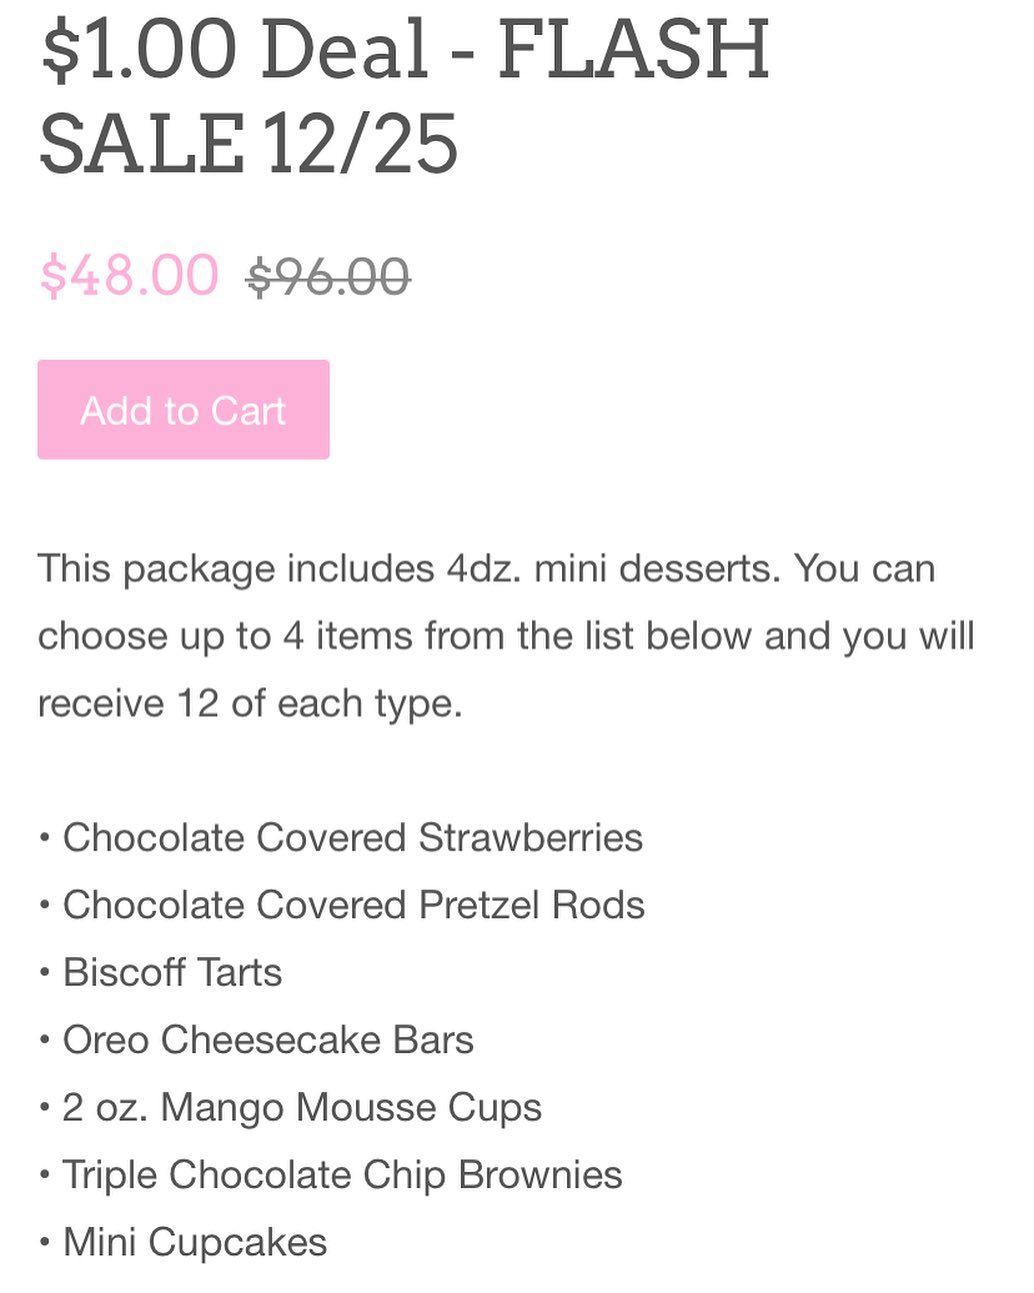Screen dimensions: 1034x1293
Task: Select the Oreo Cheesecake Bars list item
Action: (268, 1040)
